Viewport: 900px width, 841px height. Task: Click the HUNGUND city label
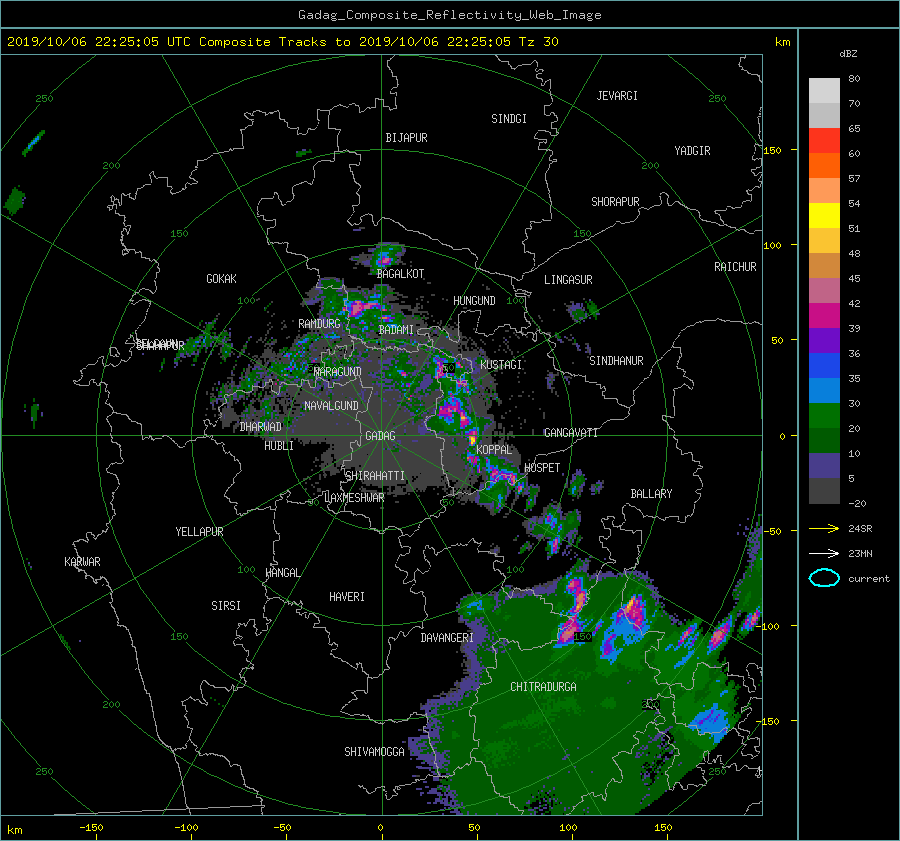pyautogui.click(x=474, y=300)
